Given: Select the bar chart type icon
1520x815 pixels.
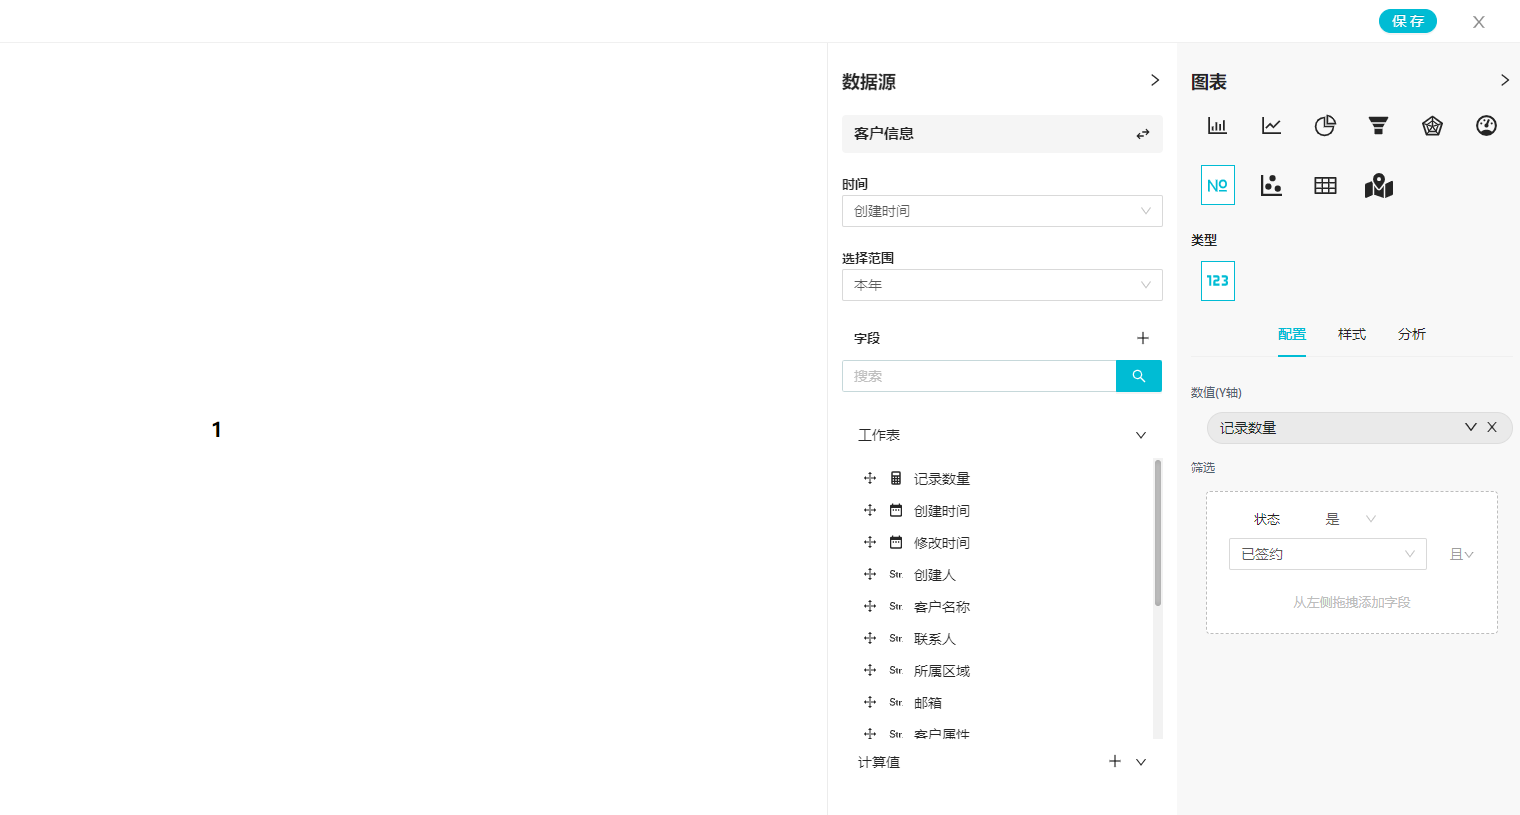Looking at the screenshot, I should [1217, 126].
